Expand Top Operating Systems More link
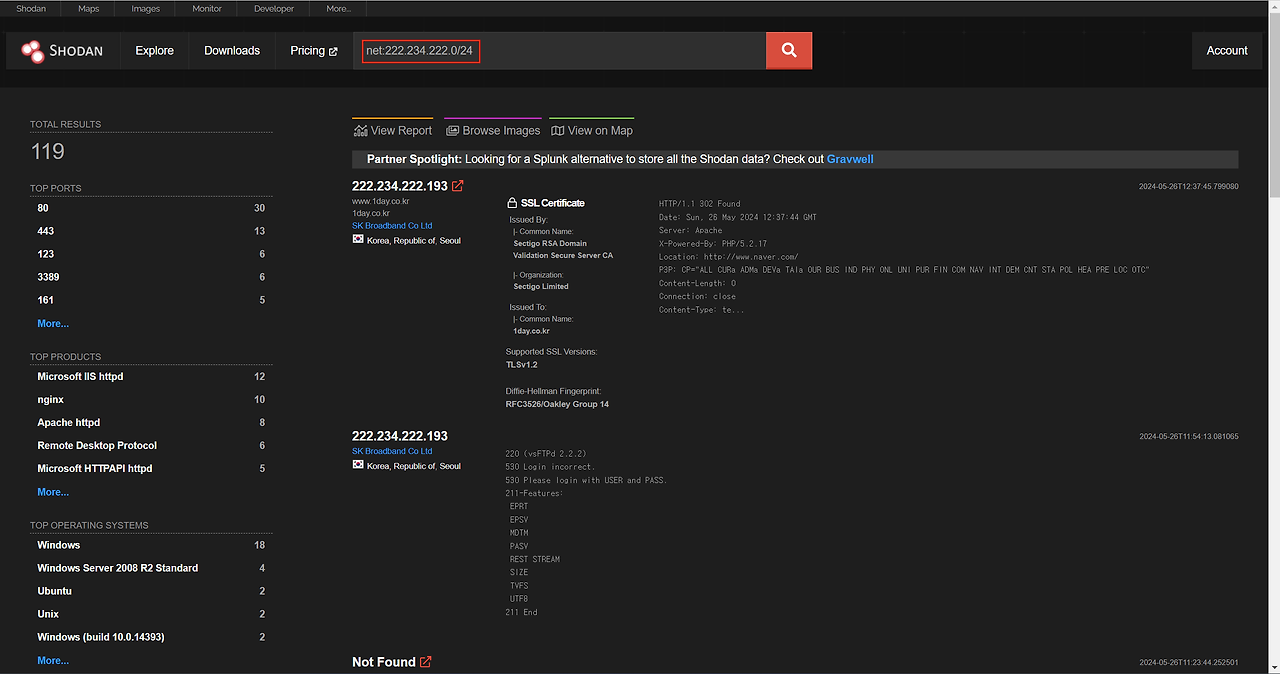Screen dimensions: 1280x674 coord(53,661)
